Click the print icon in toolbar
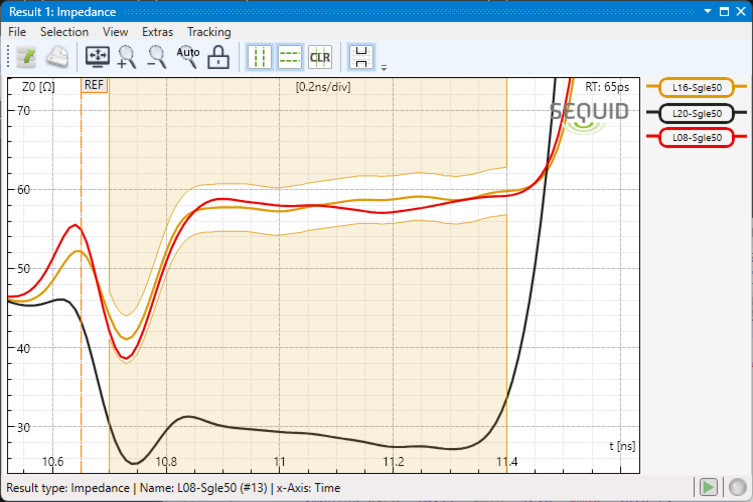Screen dimensions: 753x502 click(58, 57)
